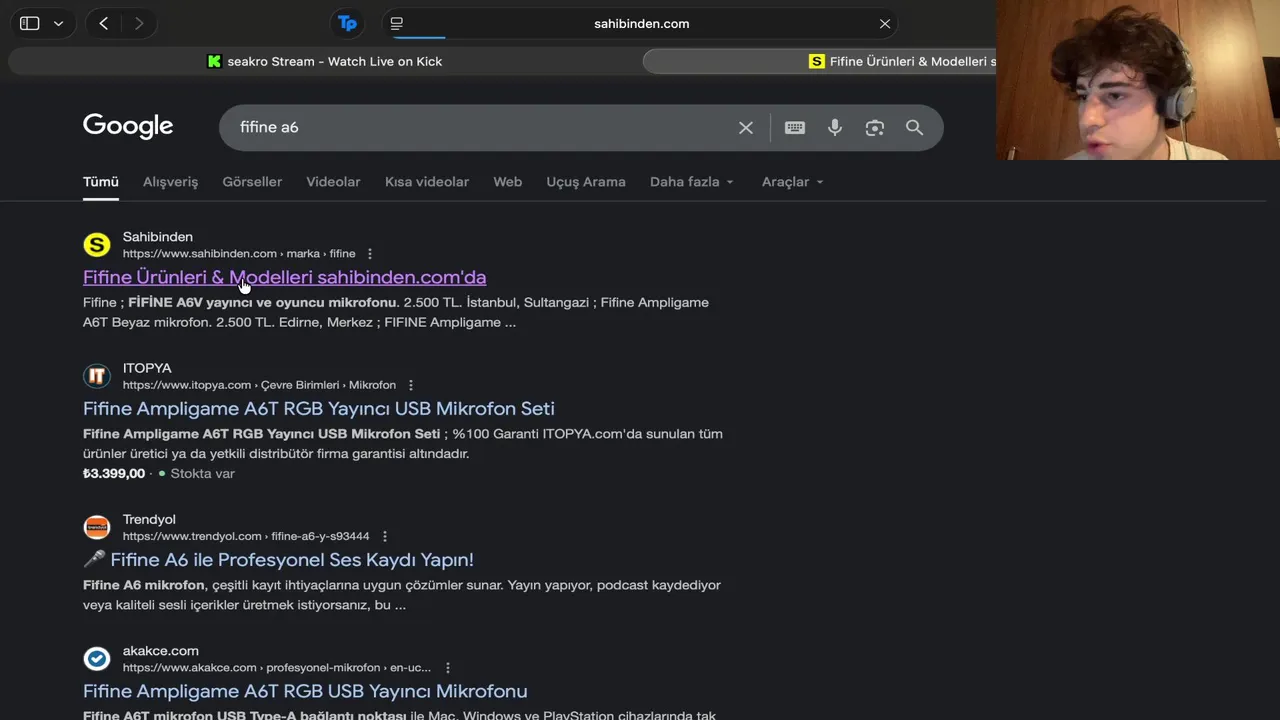
Task: Click the sahibinden.com › marka › fifine URL text
Action: [x=239, y=254]
